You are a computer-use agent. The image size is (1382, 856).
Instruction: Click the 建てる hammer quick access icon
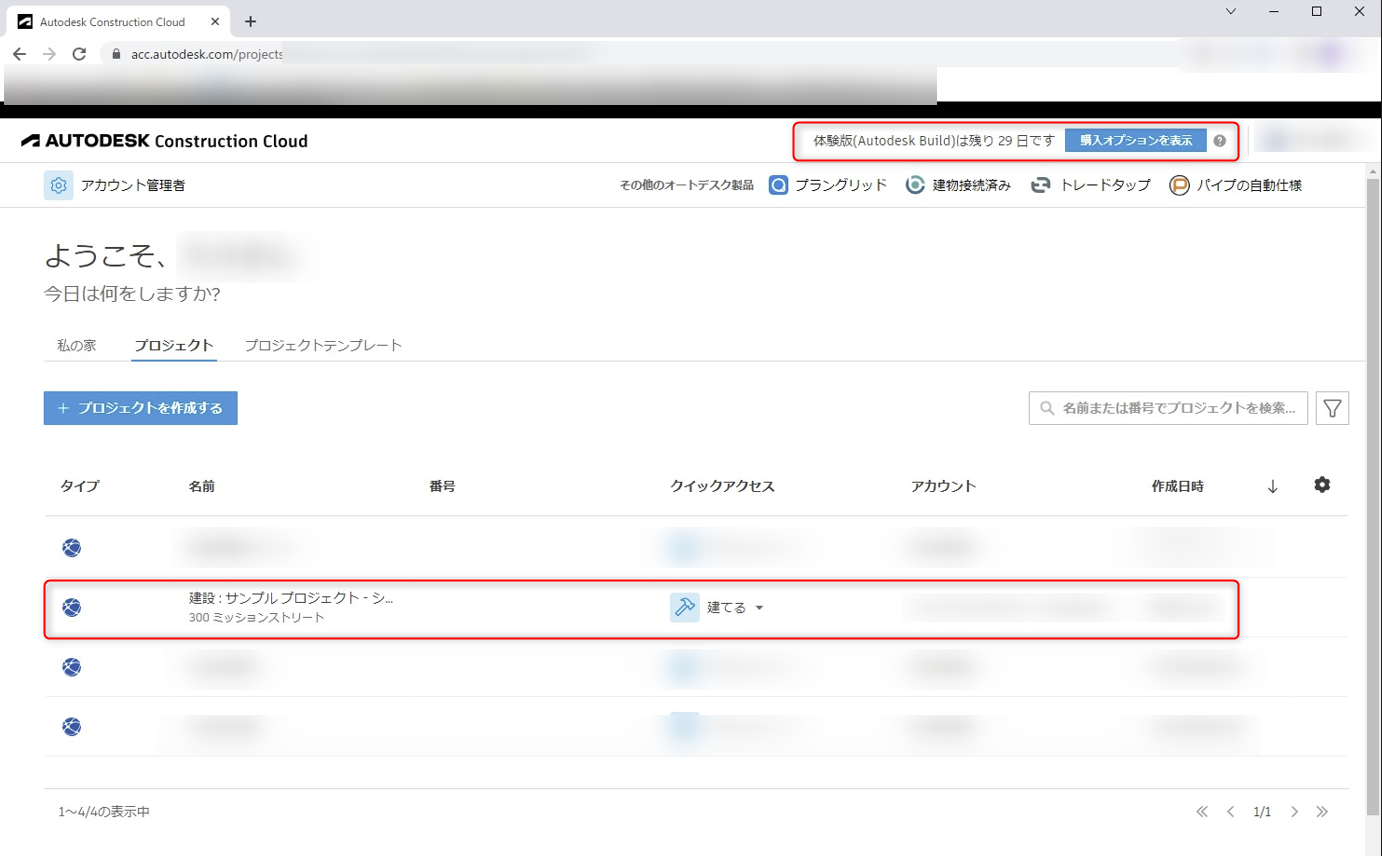[684, 606]
